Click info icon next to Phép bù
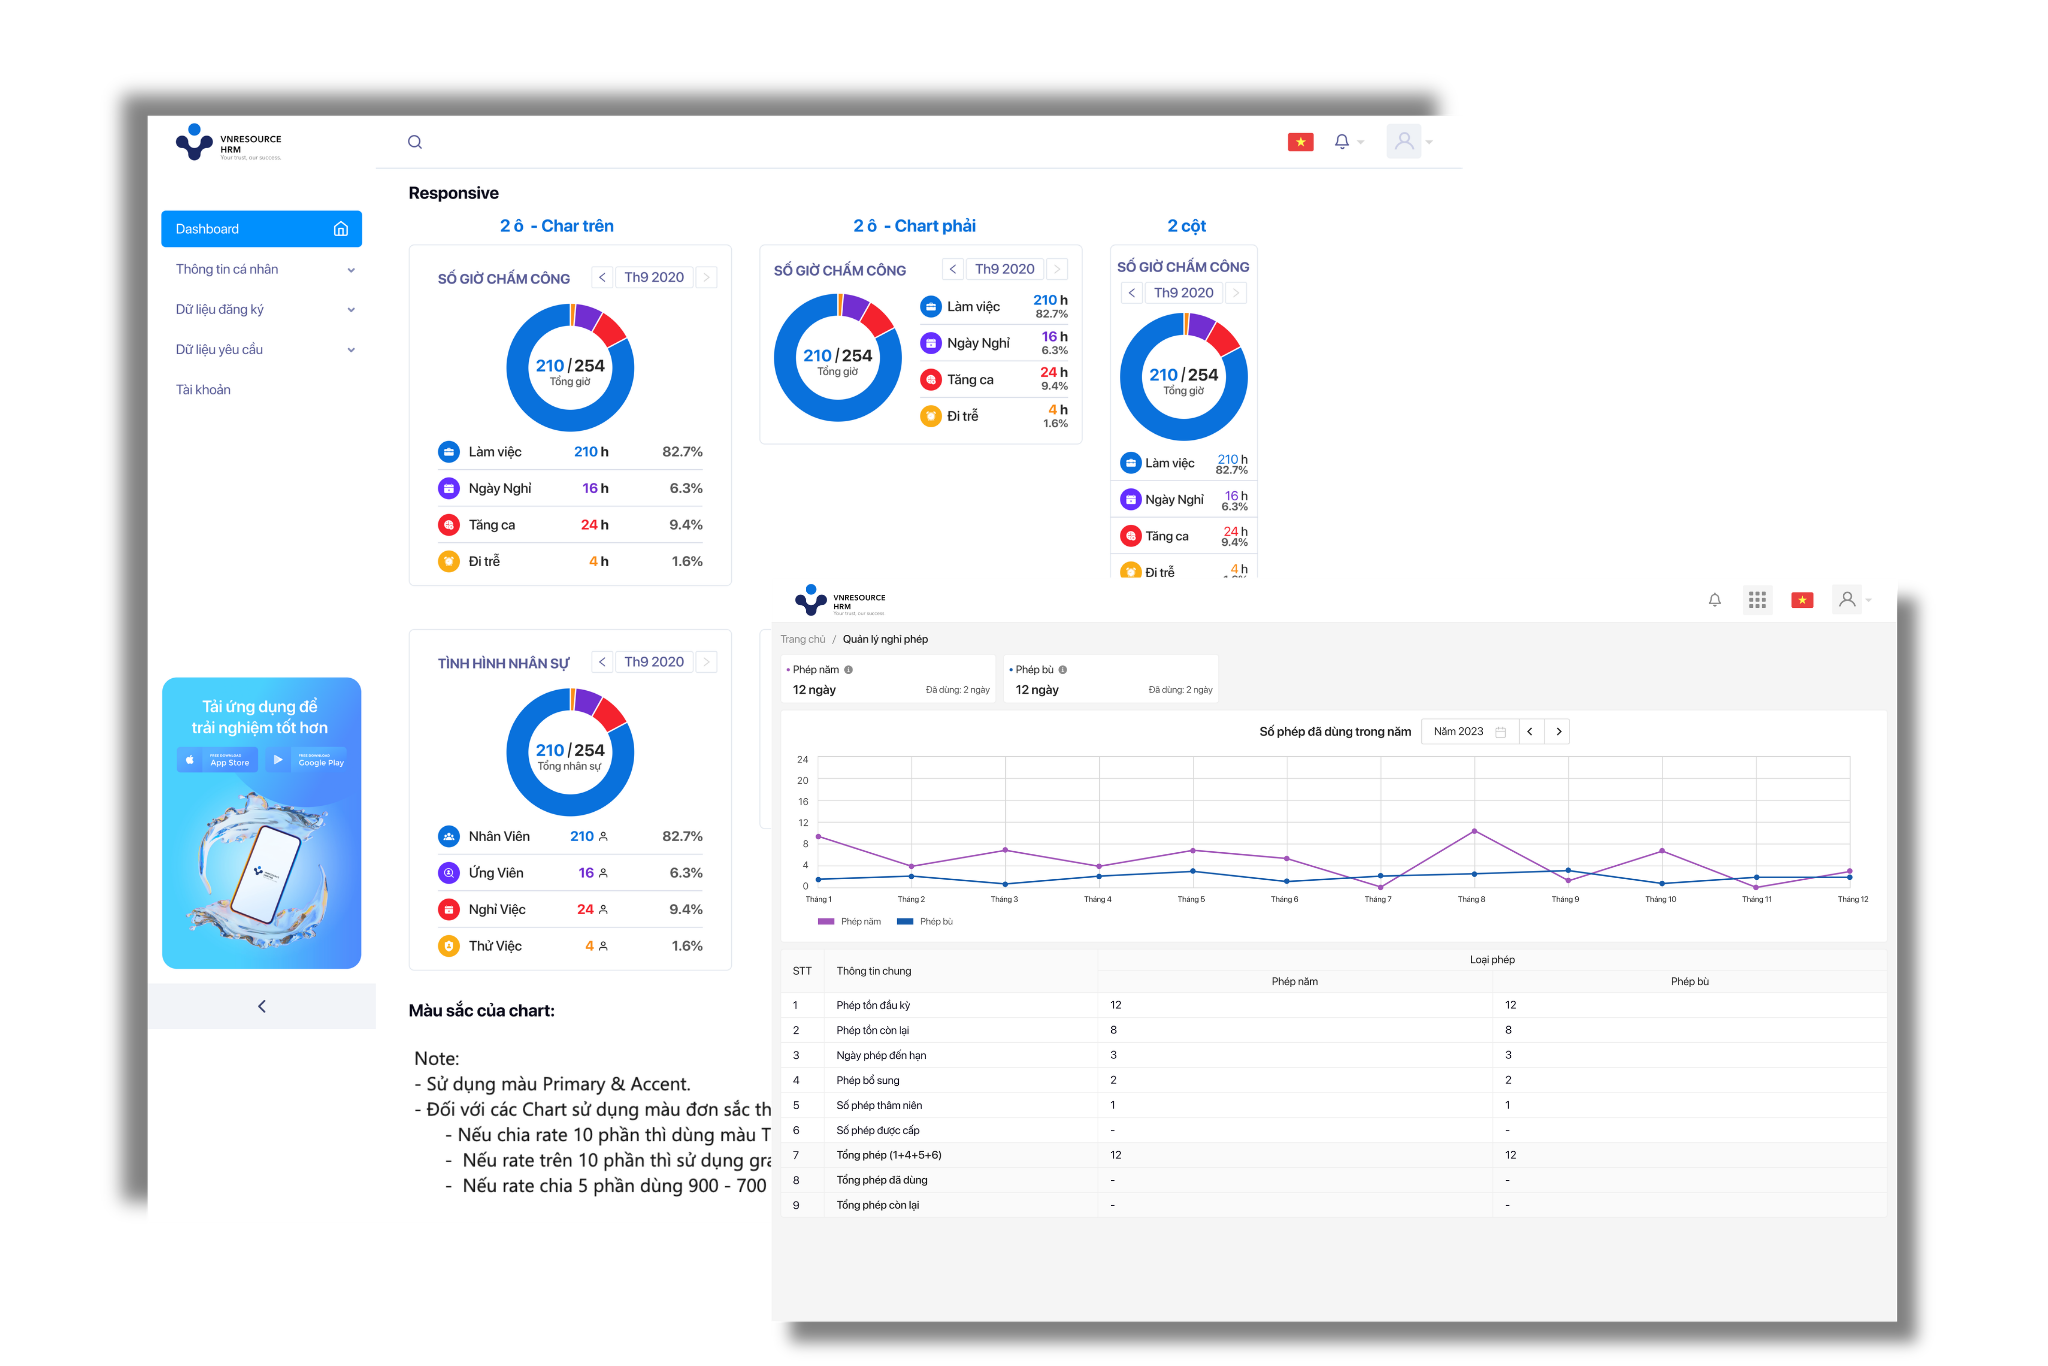Viewport: 2048px width, 1366px height. (1063, 670)
